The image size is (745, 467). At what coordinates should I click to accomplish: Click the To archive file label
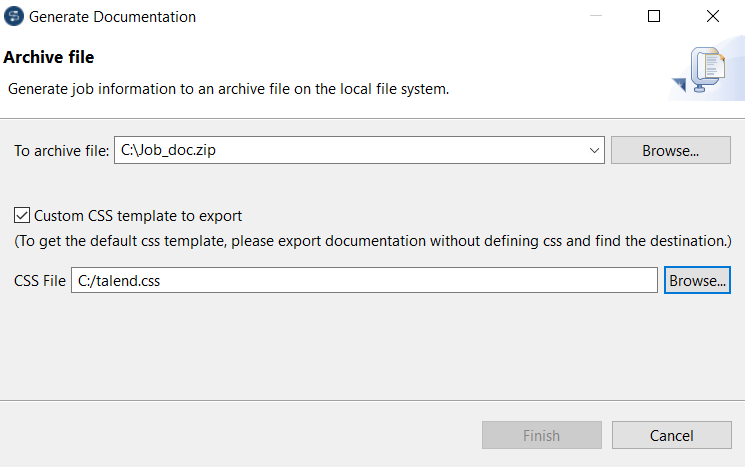coord(60,151)
